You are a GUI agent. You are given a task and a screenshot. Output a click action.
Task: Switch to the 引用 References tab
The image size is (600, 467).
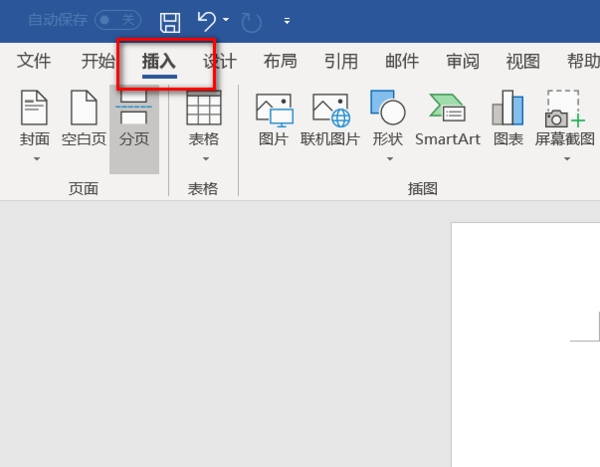tap(341, 61)
